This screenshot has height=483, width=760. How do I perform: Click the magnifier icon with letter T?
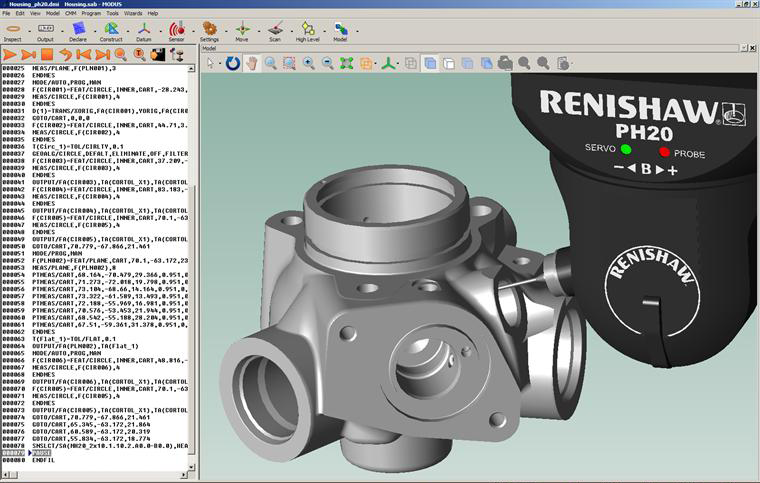139,55
